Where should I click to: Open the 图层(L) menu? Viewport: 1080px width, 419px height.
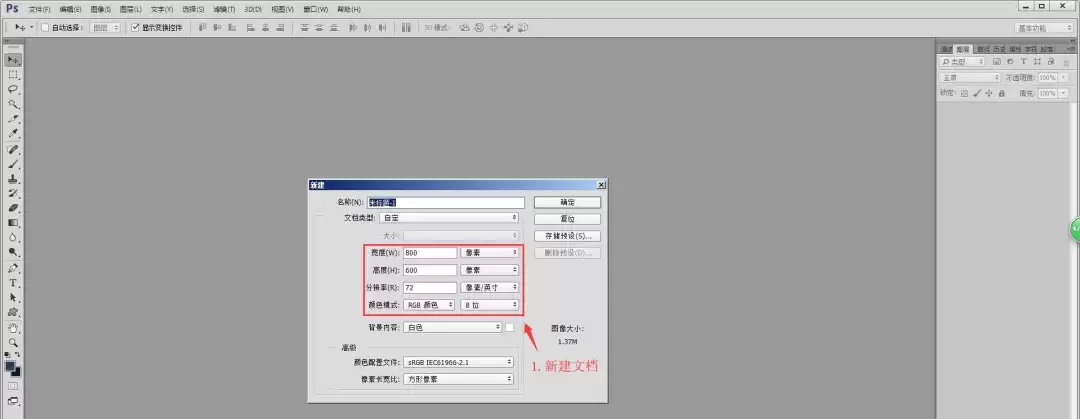point(131,10)
